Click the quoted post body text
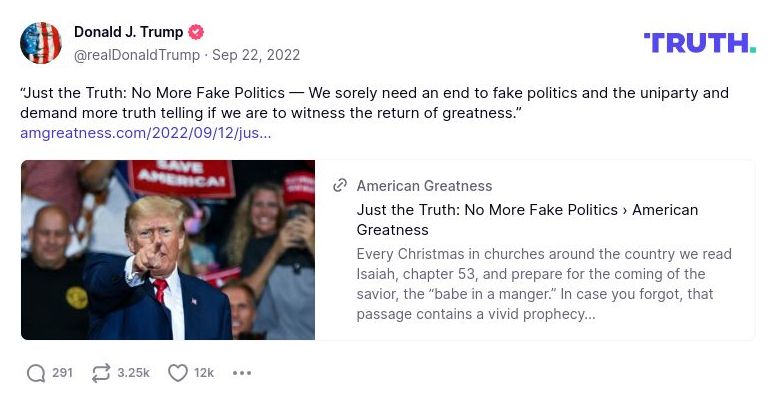 (x=374, y=103)
